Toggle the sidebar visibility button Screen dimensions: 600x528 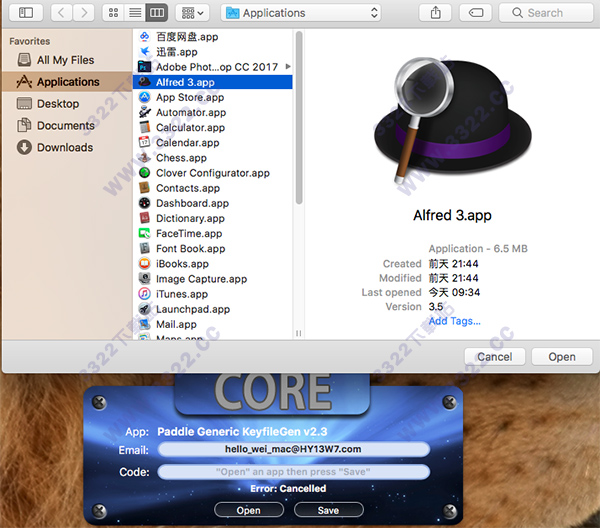(x=25, y=13)
